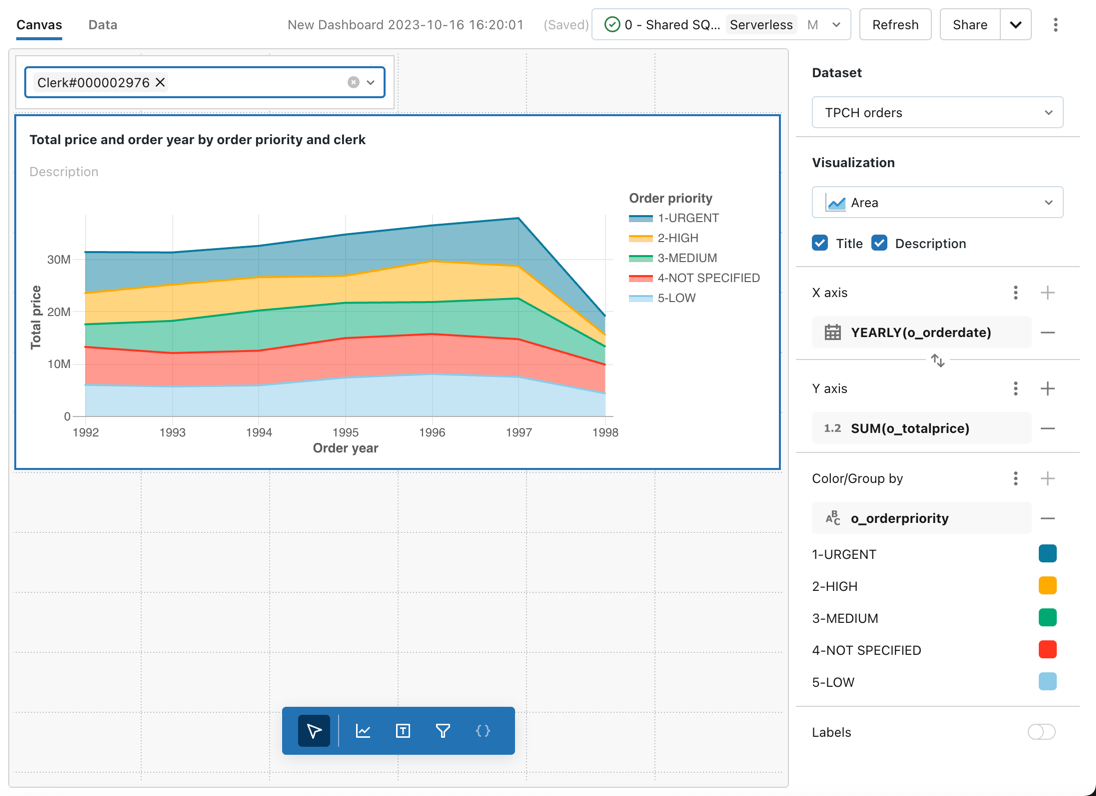Add another Y axis field
This screenshot has height=796, width=1096.
tap(1047, 388)
